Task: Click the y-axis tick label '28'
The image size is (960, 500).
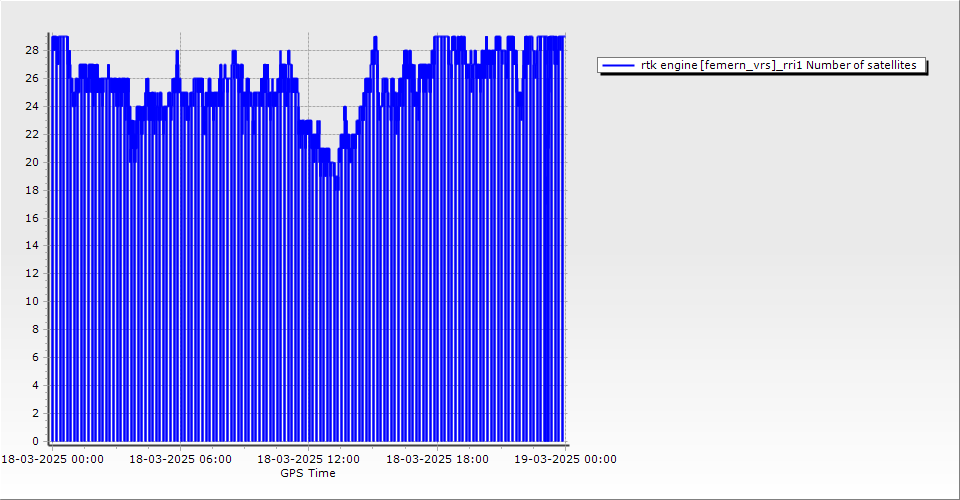Action: tap(32, 50)
